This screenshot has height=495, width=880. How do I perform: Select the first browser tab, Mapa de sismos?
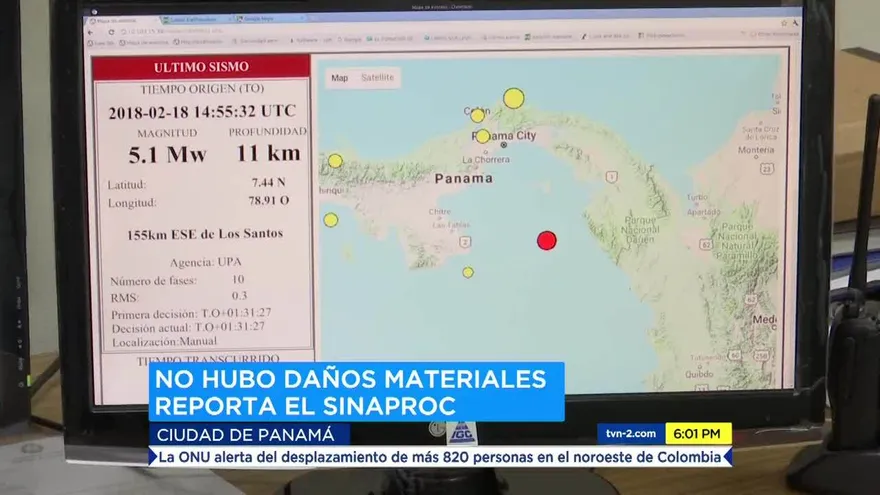pos(122,21)
